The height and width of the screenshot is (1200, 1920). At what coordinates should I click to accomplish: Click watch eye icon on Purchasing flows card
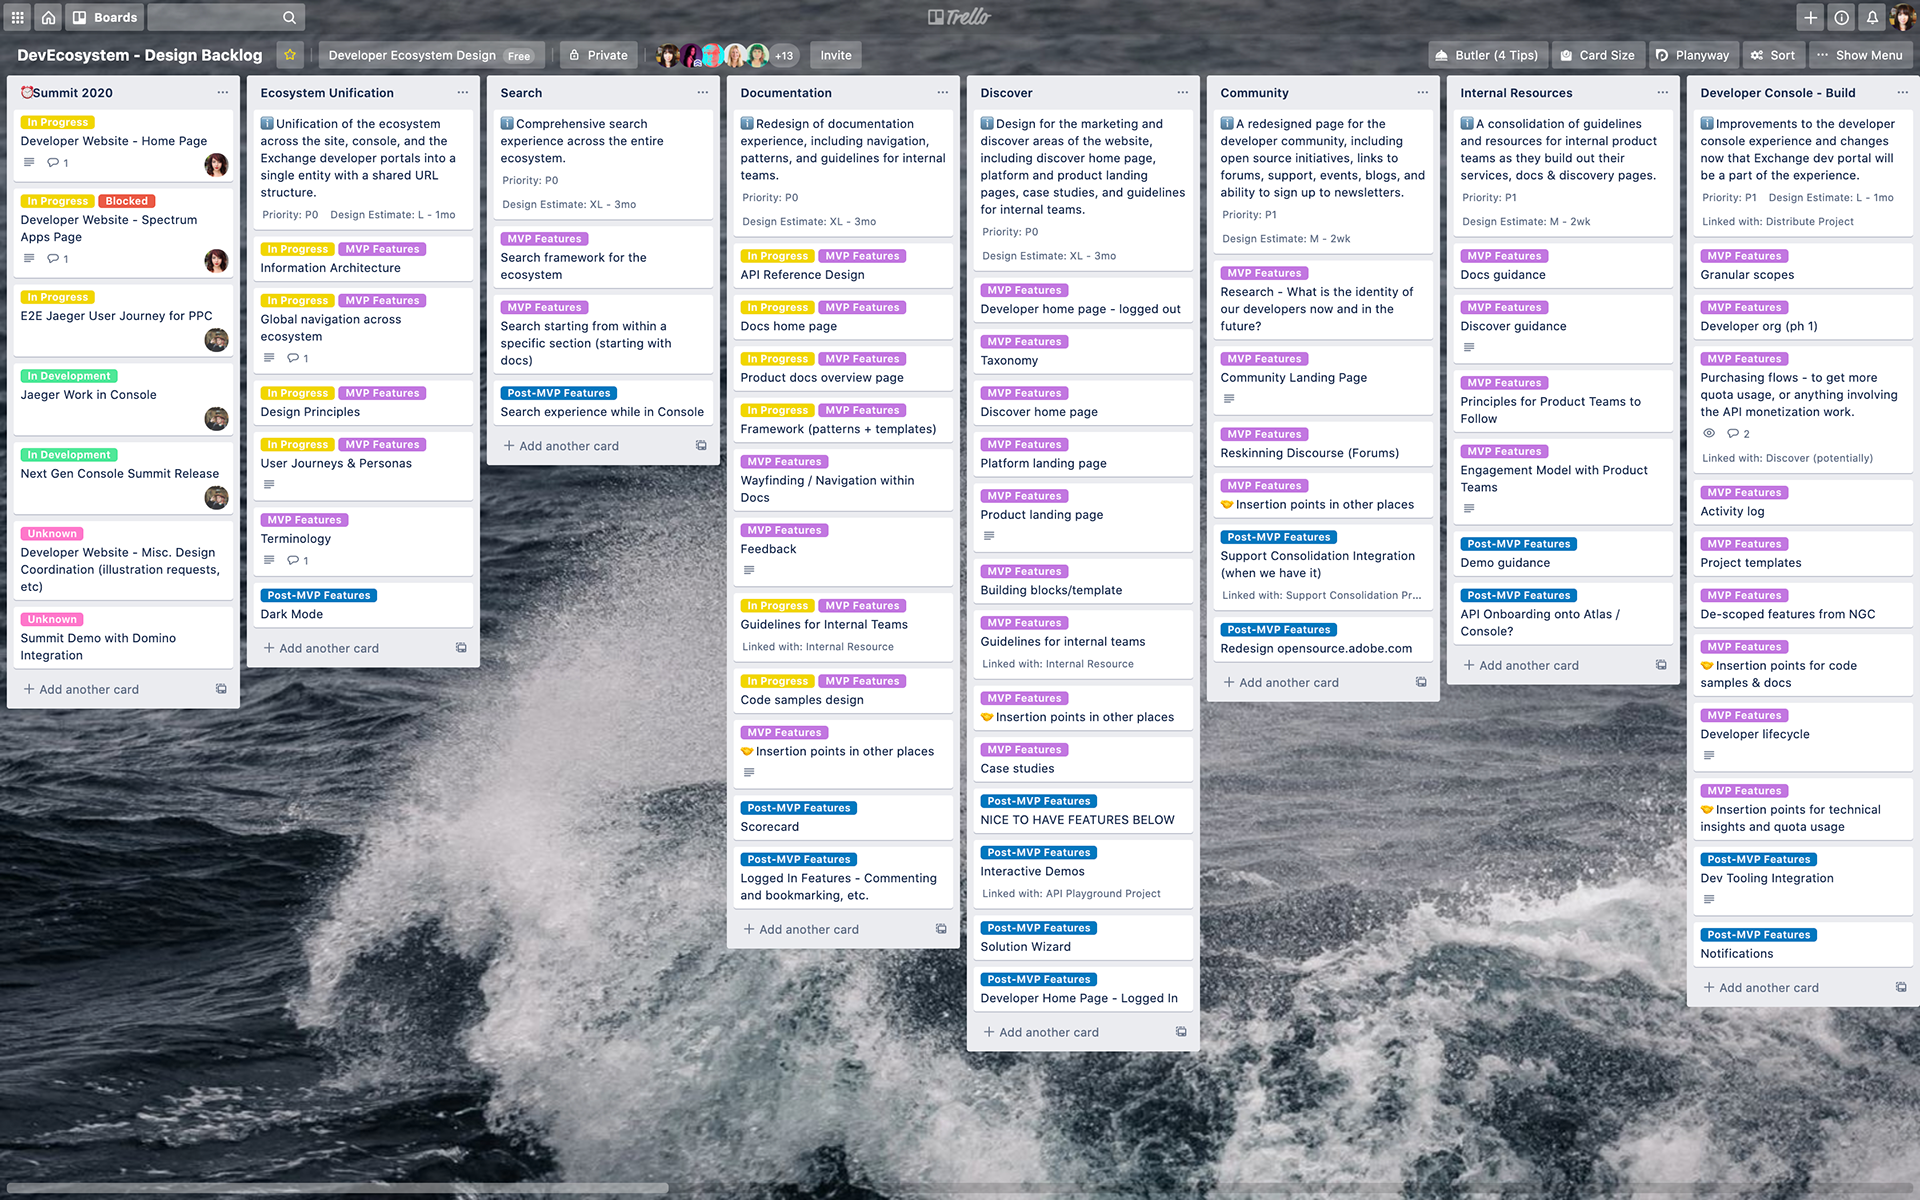click(1709, 433)
